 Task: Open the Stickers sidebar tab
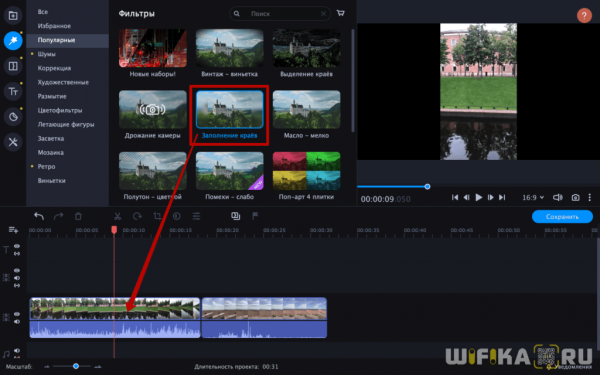(13, 117)
